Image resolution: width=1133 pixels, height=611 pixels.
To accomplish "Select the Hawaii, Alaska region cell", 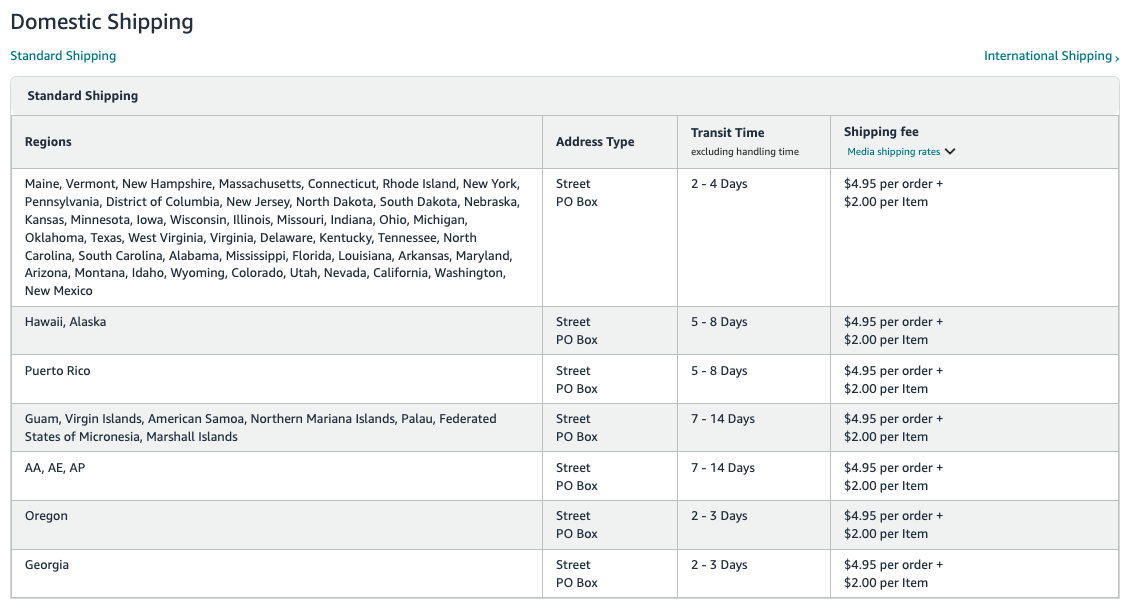I will (x=277, y=331).
